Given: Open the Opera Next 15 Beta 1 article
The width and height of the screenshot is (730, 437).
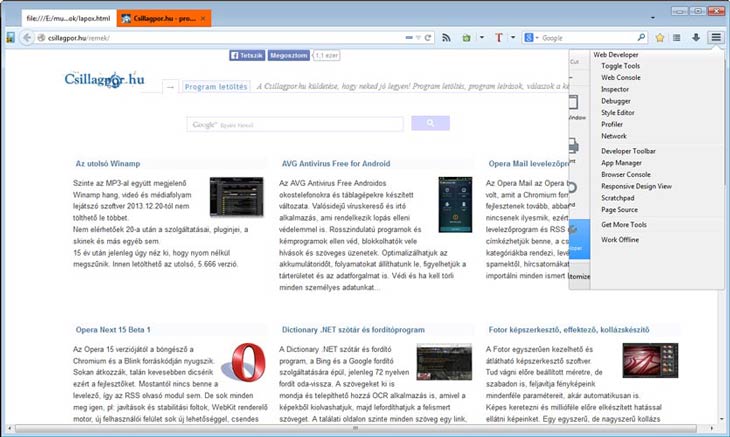Looking at the screenshot, I should click(x=113, y=330).
